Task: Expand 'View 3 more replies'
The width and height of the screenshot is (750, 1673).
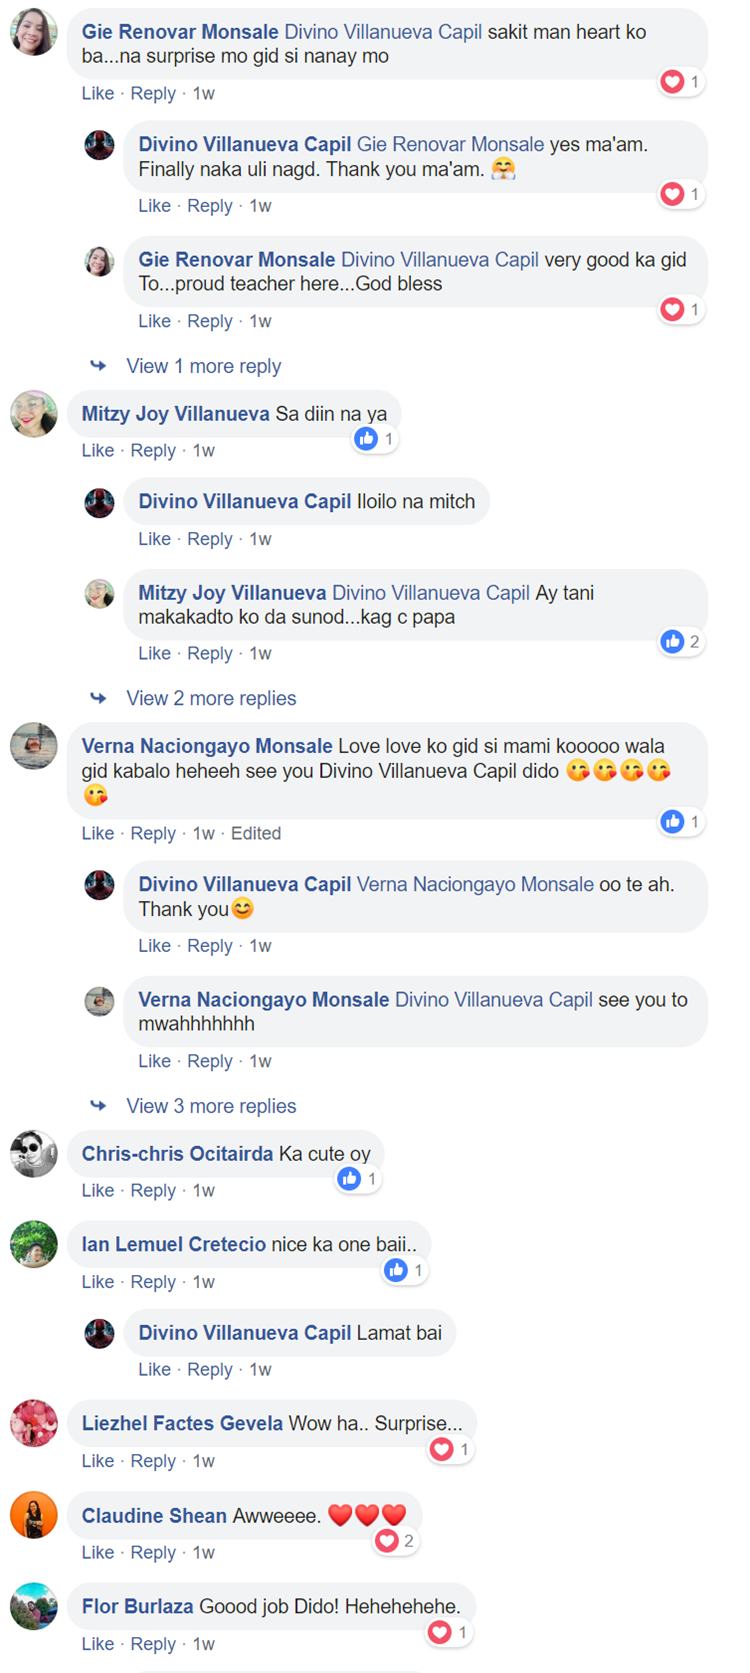Action: [x=211, y=1106]
